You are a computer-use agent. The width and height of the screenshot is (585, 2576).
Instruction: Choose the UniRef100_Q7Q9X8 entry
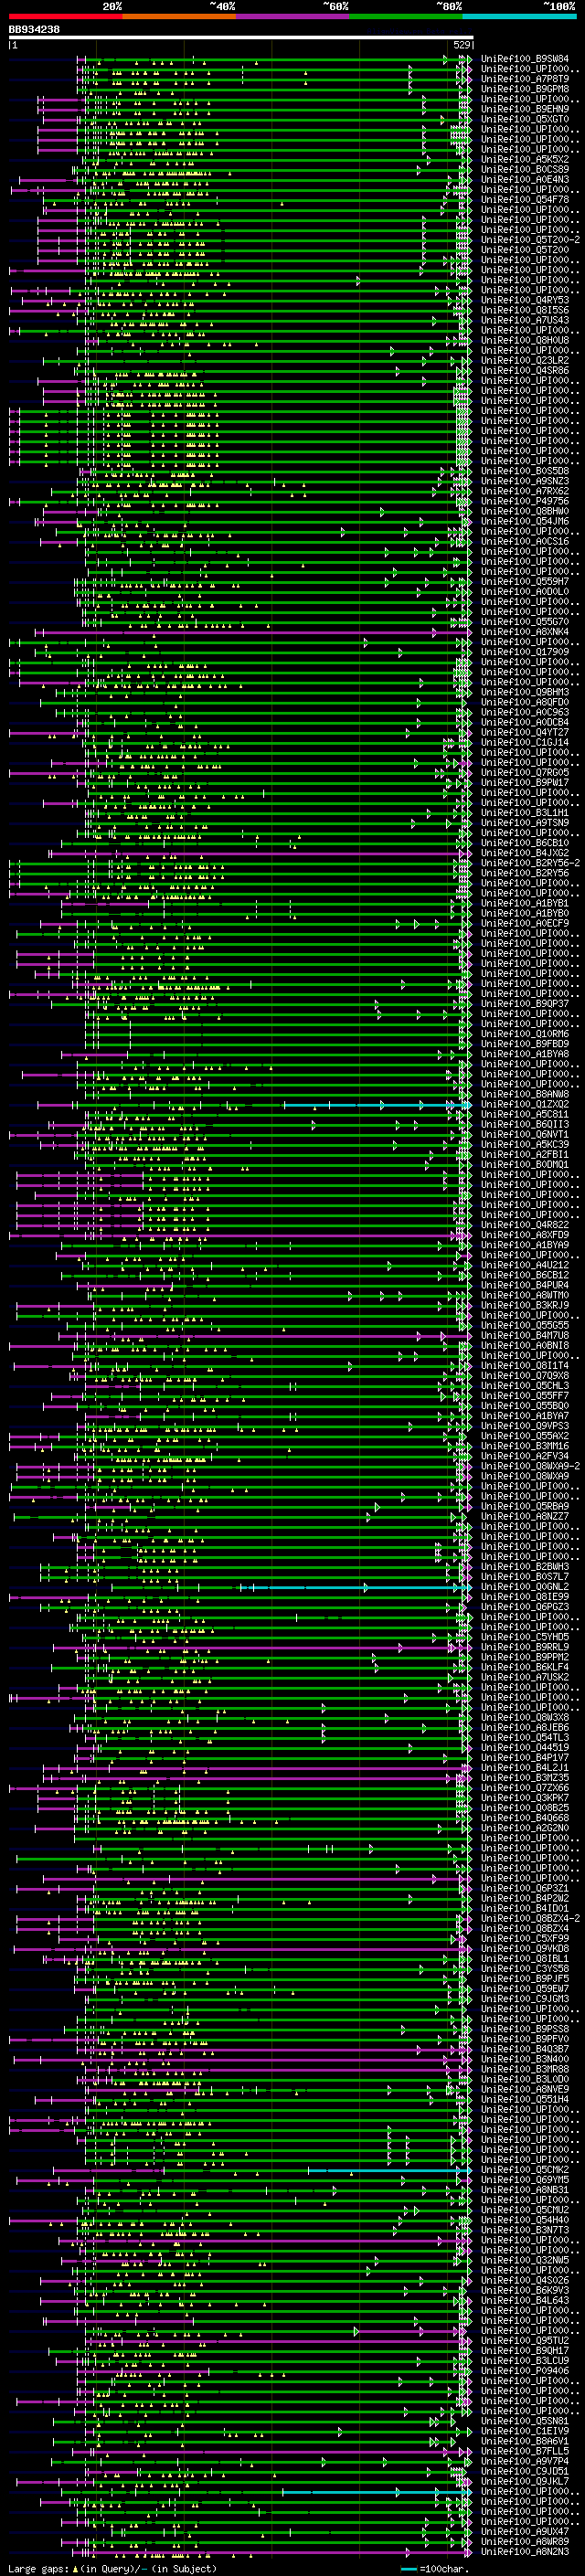click(x=525, y=1376)
